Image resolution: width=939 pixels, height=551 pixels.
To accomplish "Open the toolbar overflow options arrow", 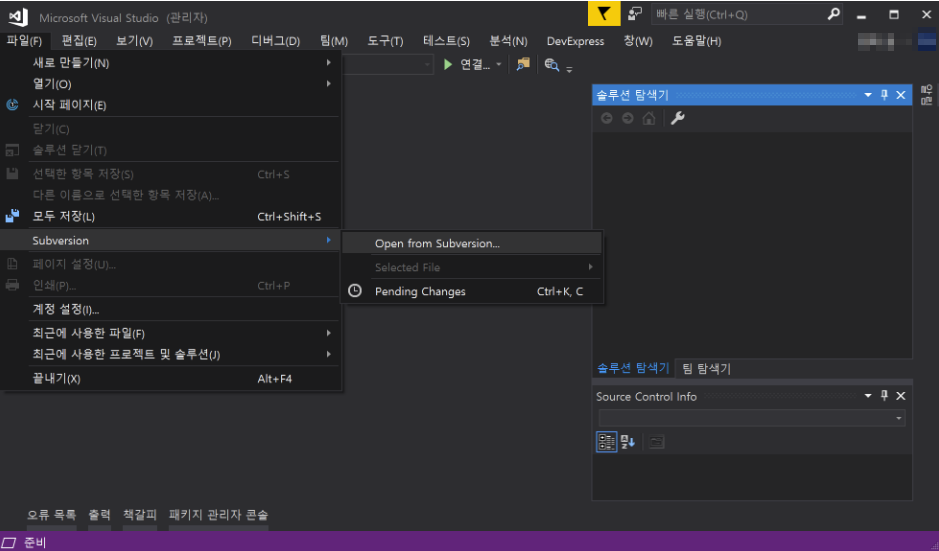I will tap(570, 69).
